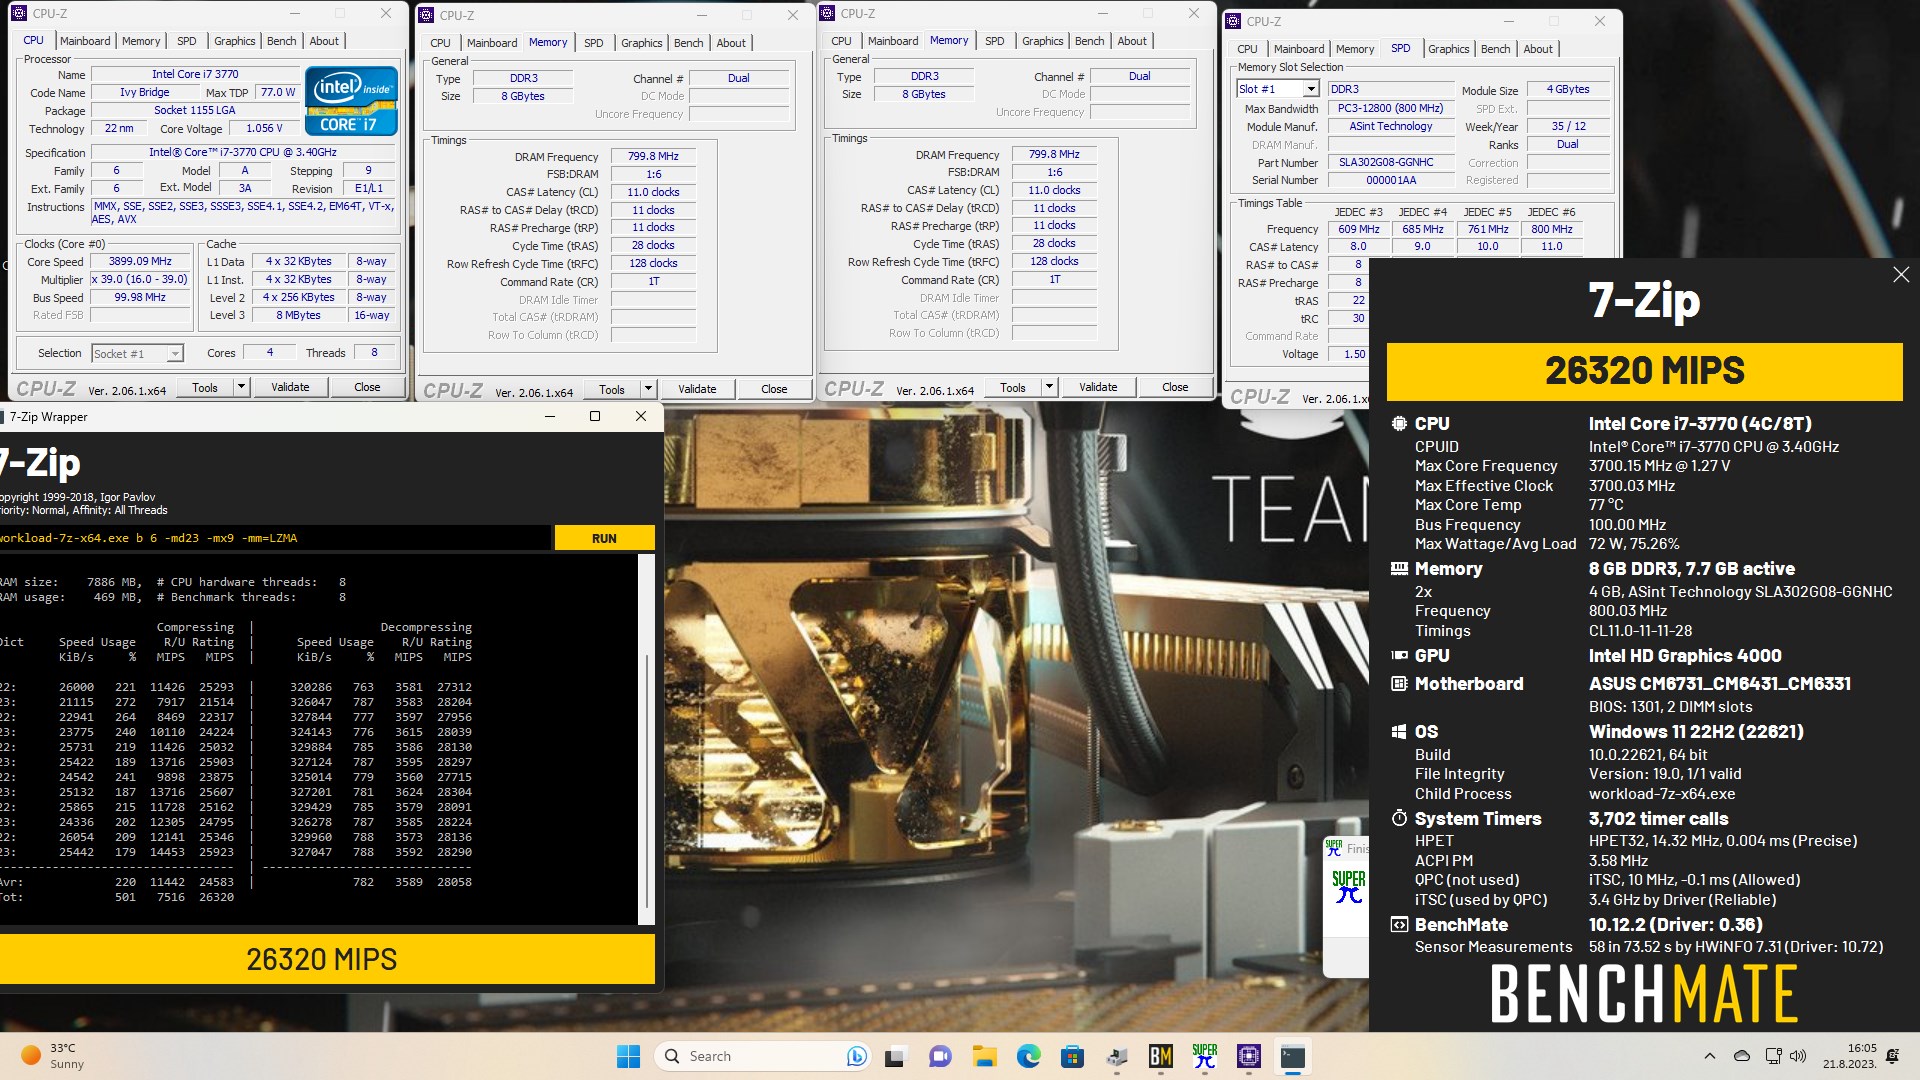
Task: Click Validate in the first CPU-Z window
Action: click(290, 387)
